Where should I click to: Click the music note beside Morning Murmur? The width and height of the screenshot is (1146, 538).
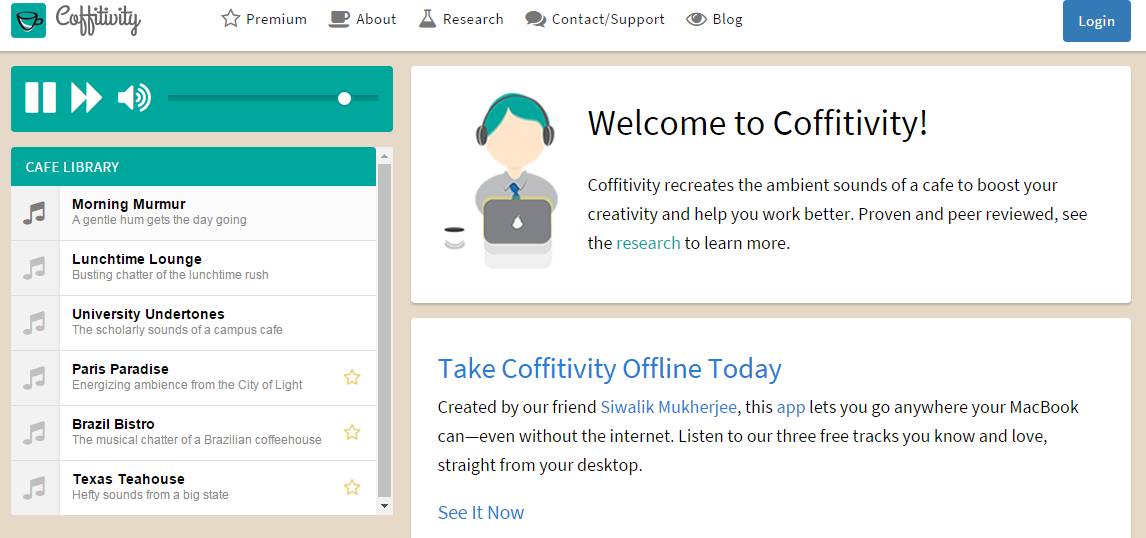[35, 213]
